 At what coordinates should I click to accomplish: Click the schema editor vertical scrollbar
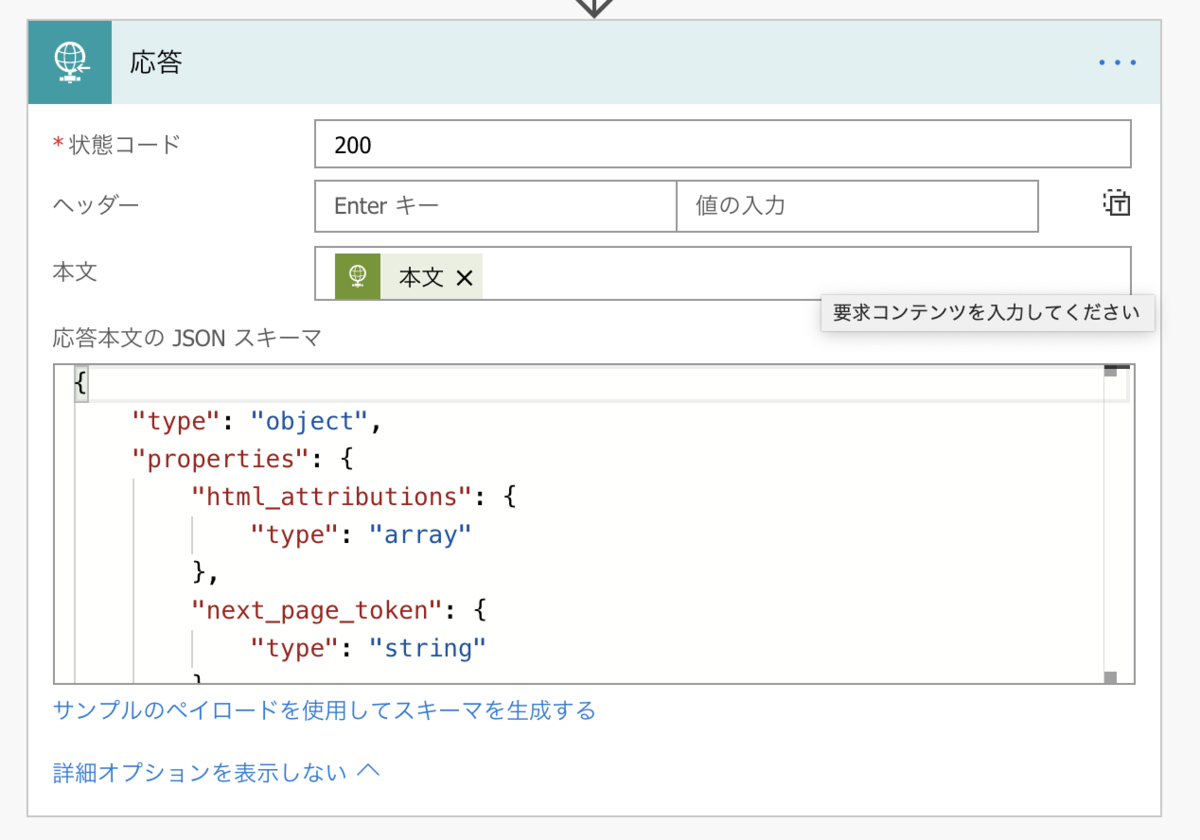(x=1110, y=524)
